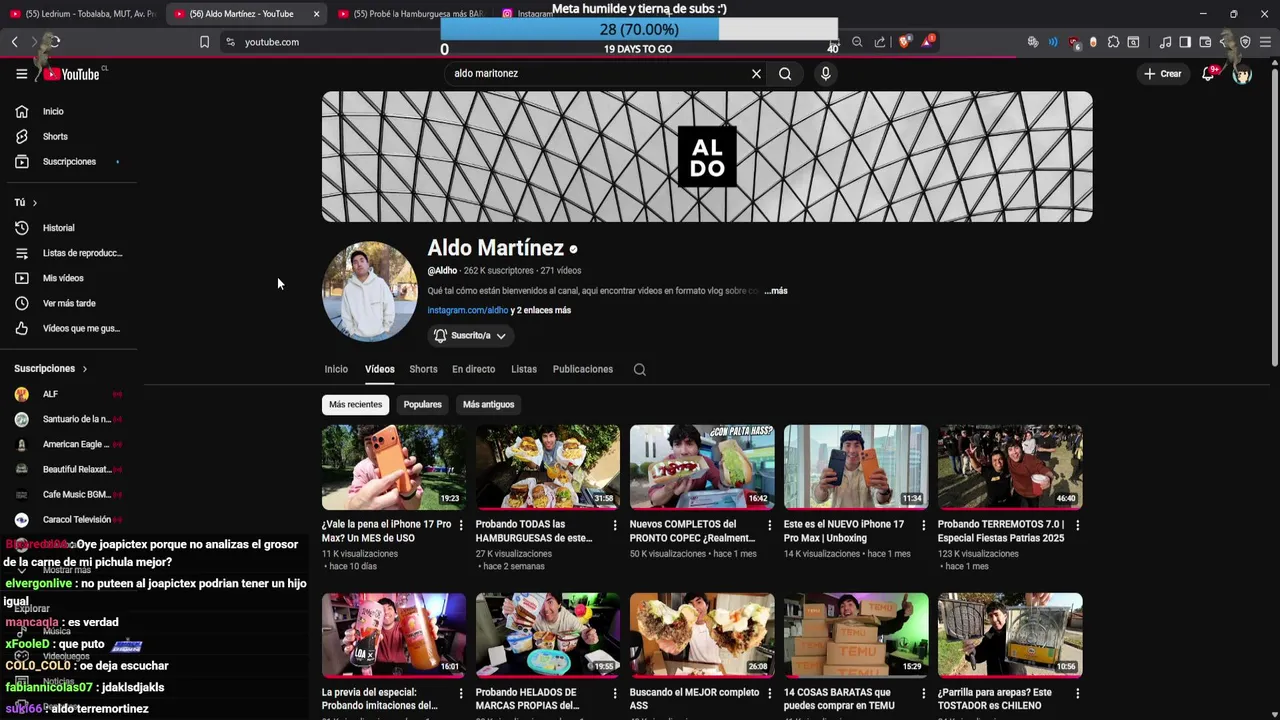
Task: Click the Crear button
Action: [1163, 74]
